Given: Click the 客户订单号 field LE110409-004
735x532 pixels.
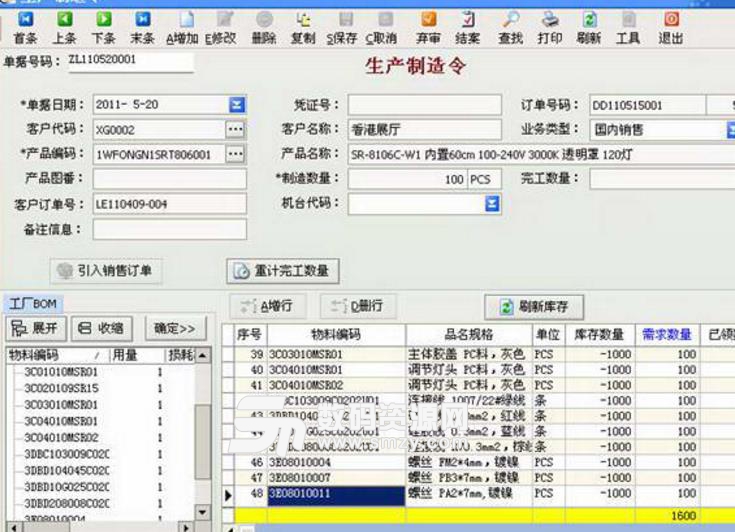Looking at the screenshot, I should click(x=170, y=204).
